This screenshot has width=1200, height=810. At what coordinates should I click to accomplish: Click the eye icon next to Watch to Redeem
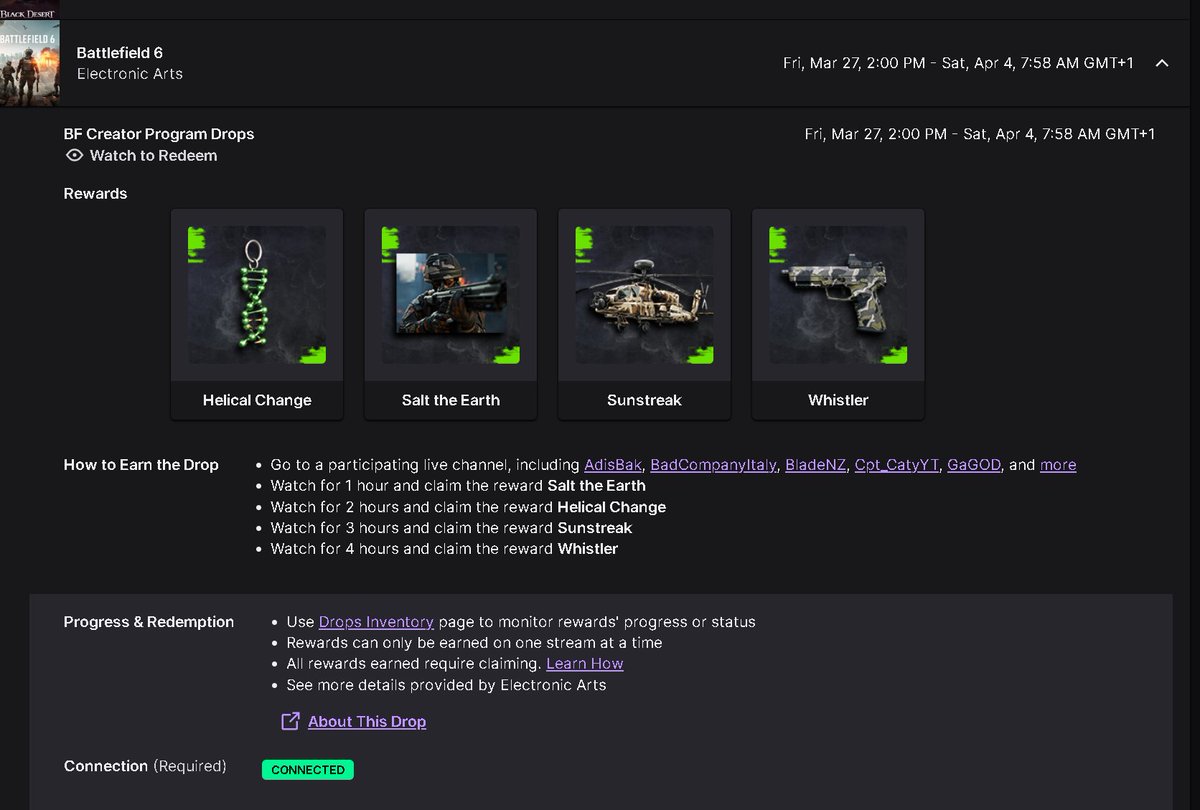click(74, 156)
